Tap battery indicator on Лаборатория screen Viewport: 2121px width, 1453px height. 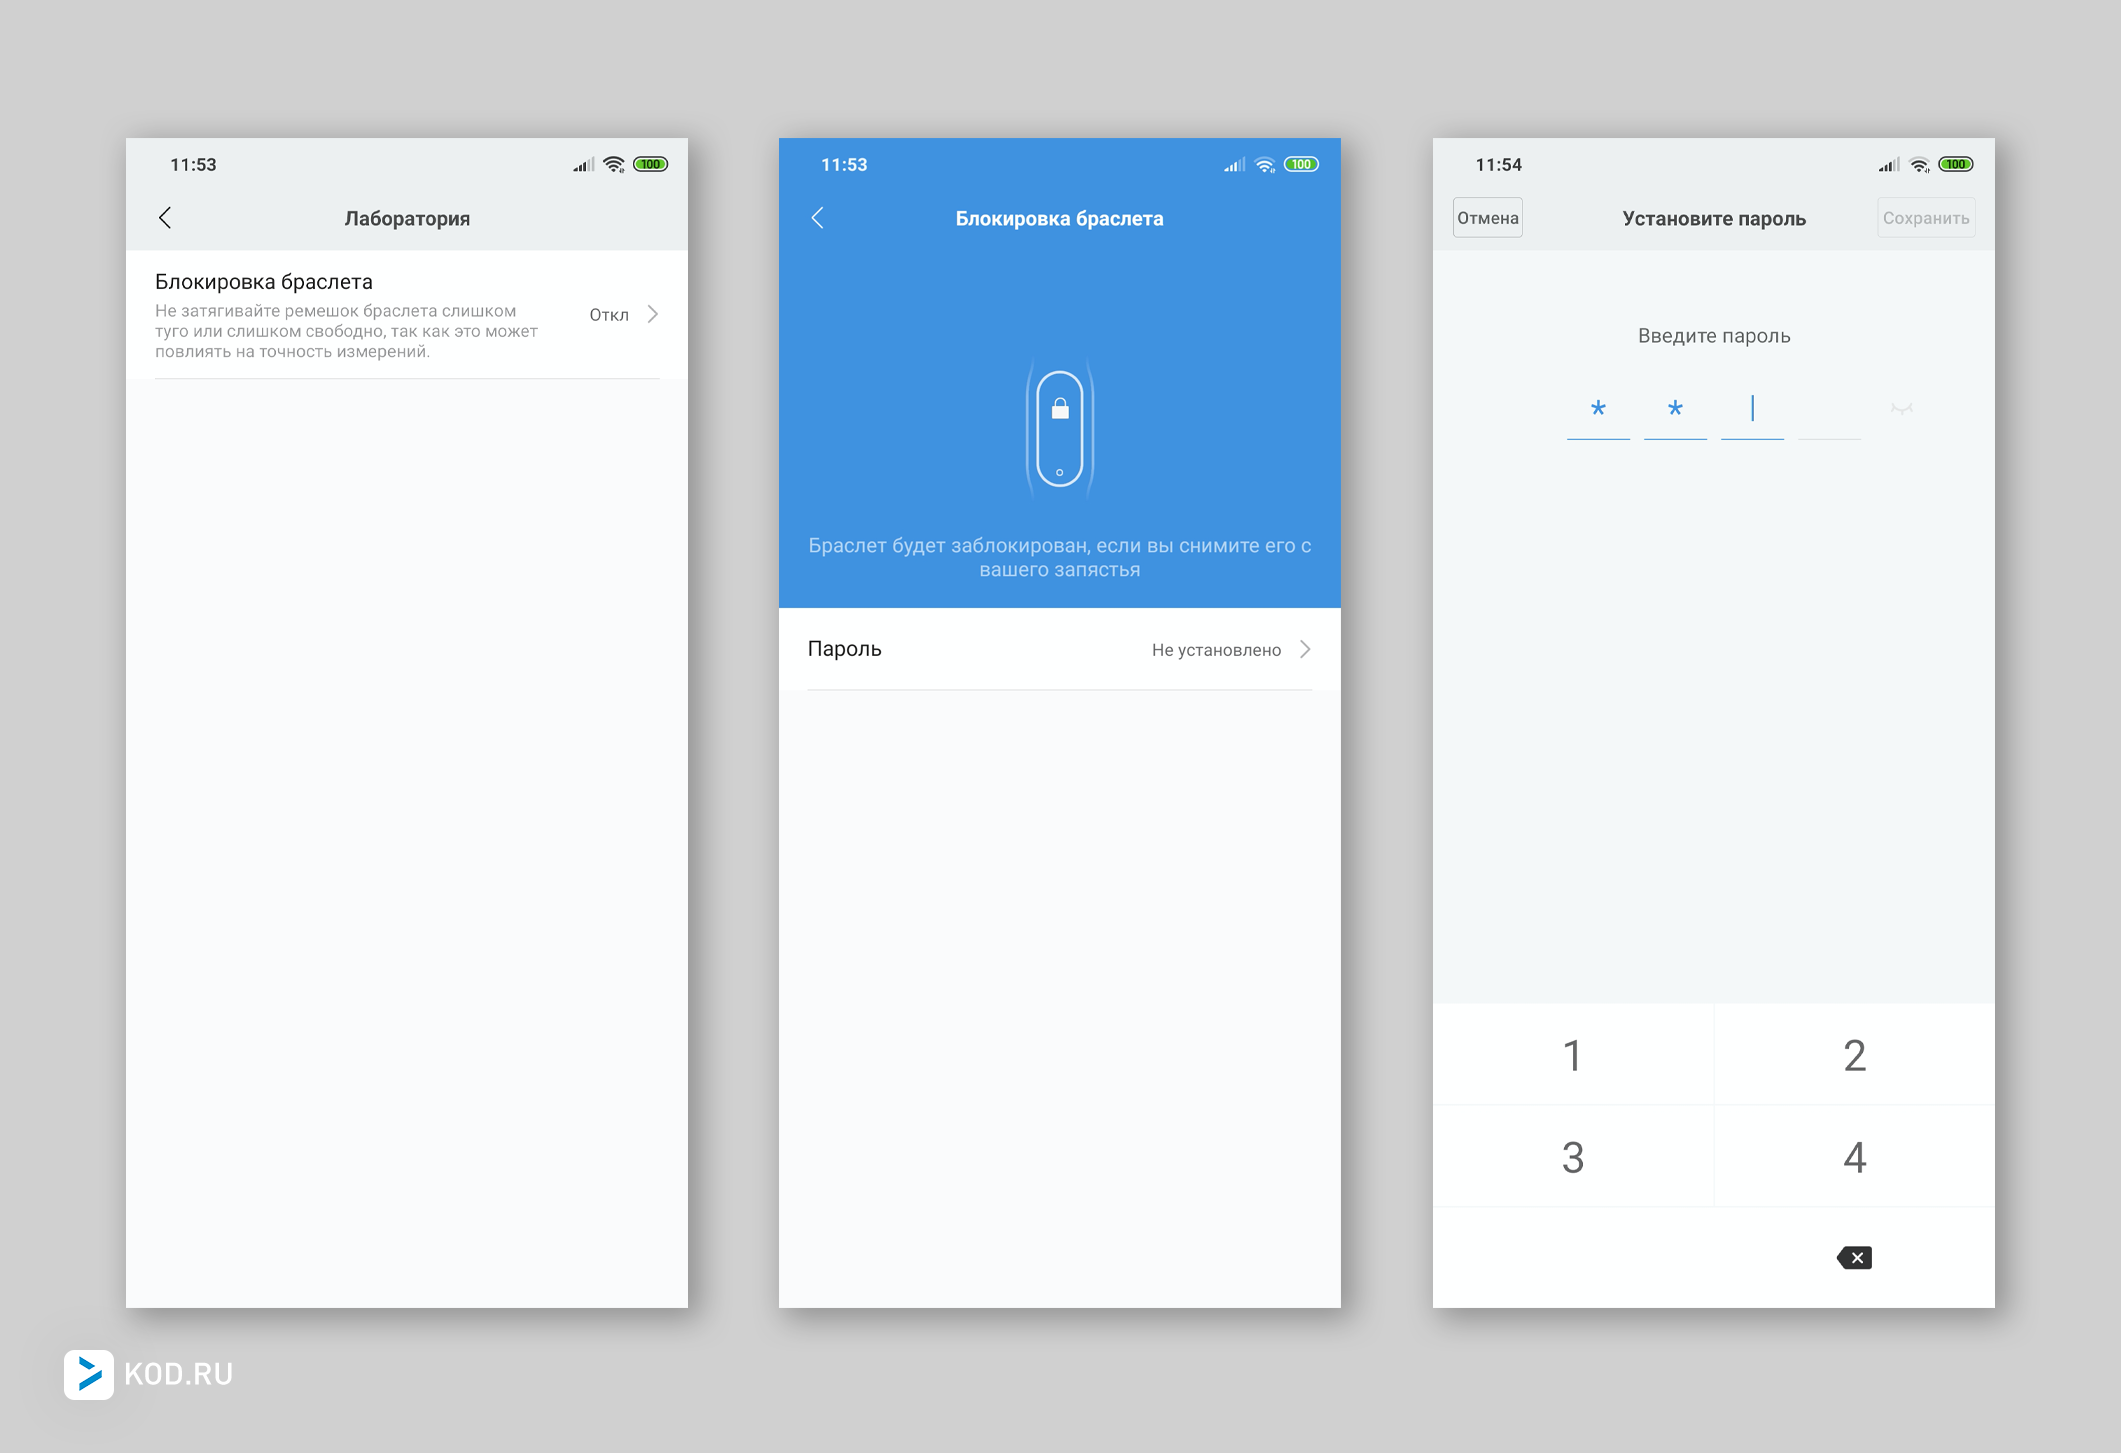[651, 165]
